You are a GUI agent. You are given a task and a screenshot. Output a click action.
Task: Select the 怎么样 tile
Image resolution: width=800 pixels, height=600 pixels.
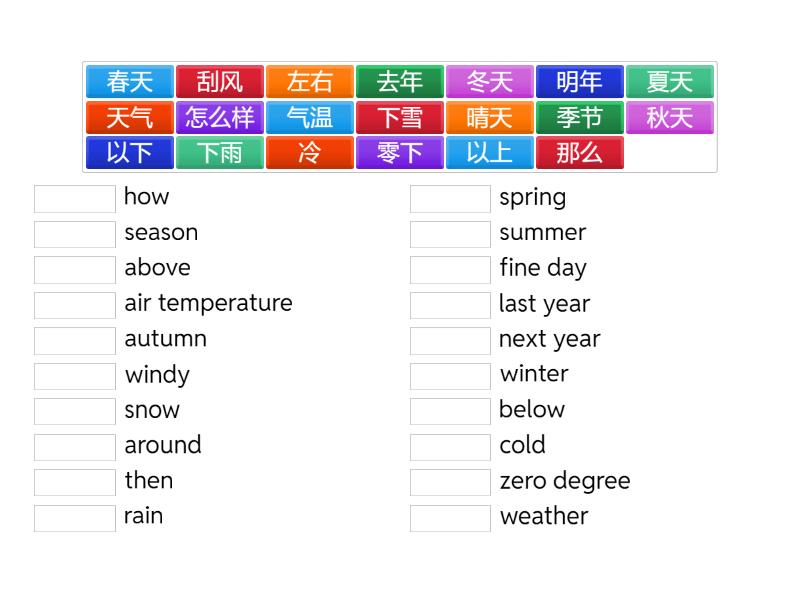[220, 118]
